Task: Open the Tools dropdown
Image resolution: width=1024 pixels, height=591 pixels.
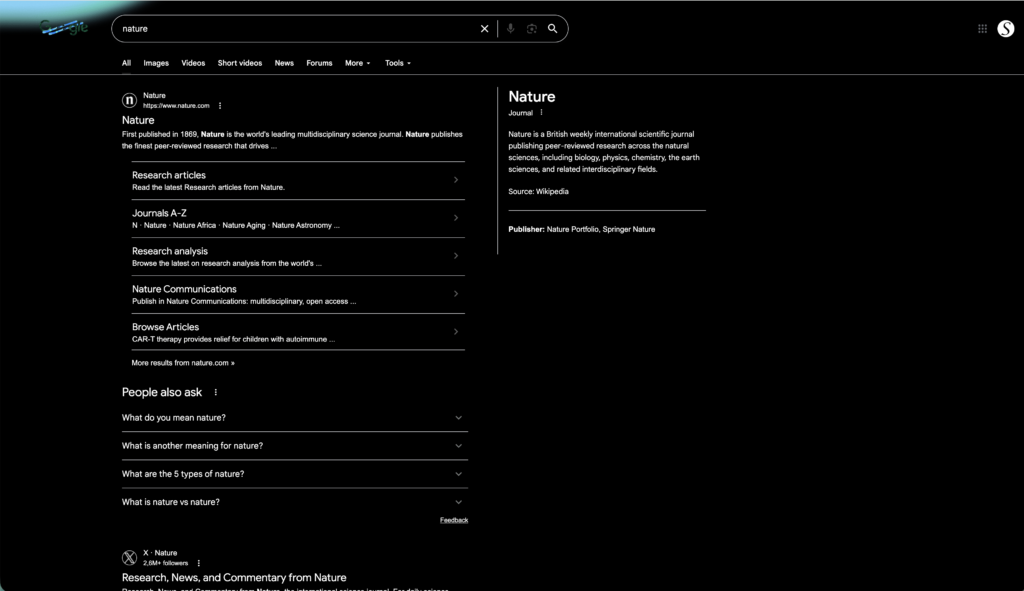Action: pos(397,62)
